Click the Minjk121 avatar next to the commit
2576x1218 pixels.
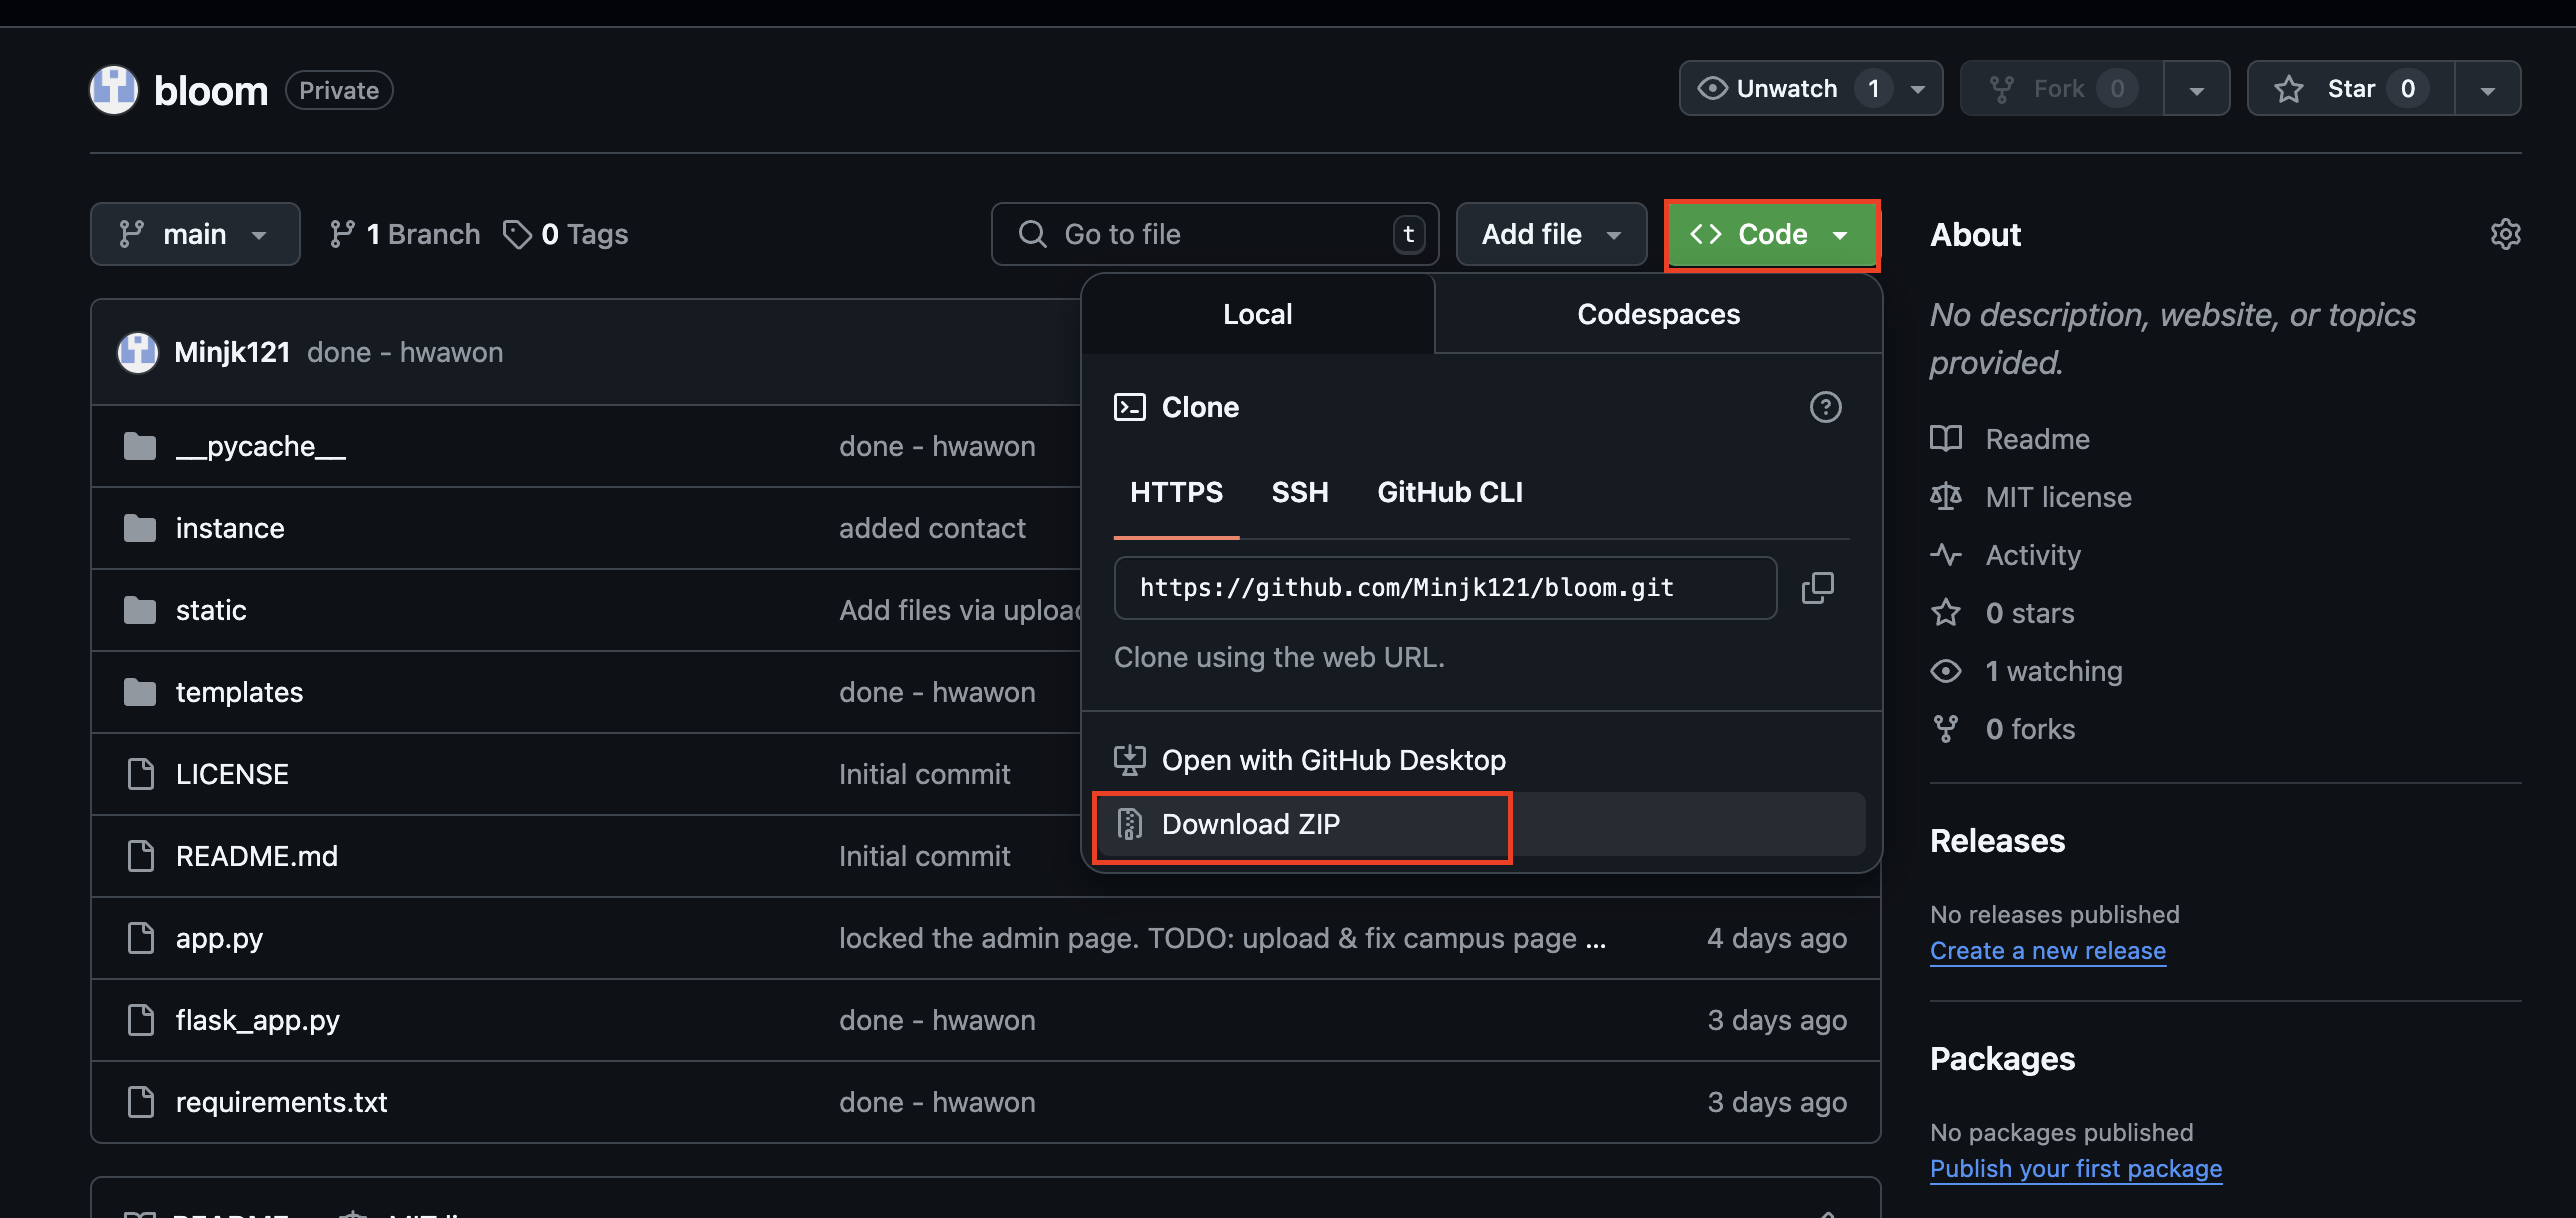click(x=138, y=352)
